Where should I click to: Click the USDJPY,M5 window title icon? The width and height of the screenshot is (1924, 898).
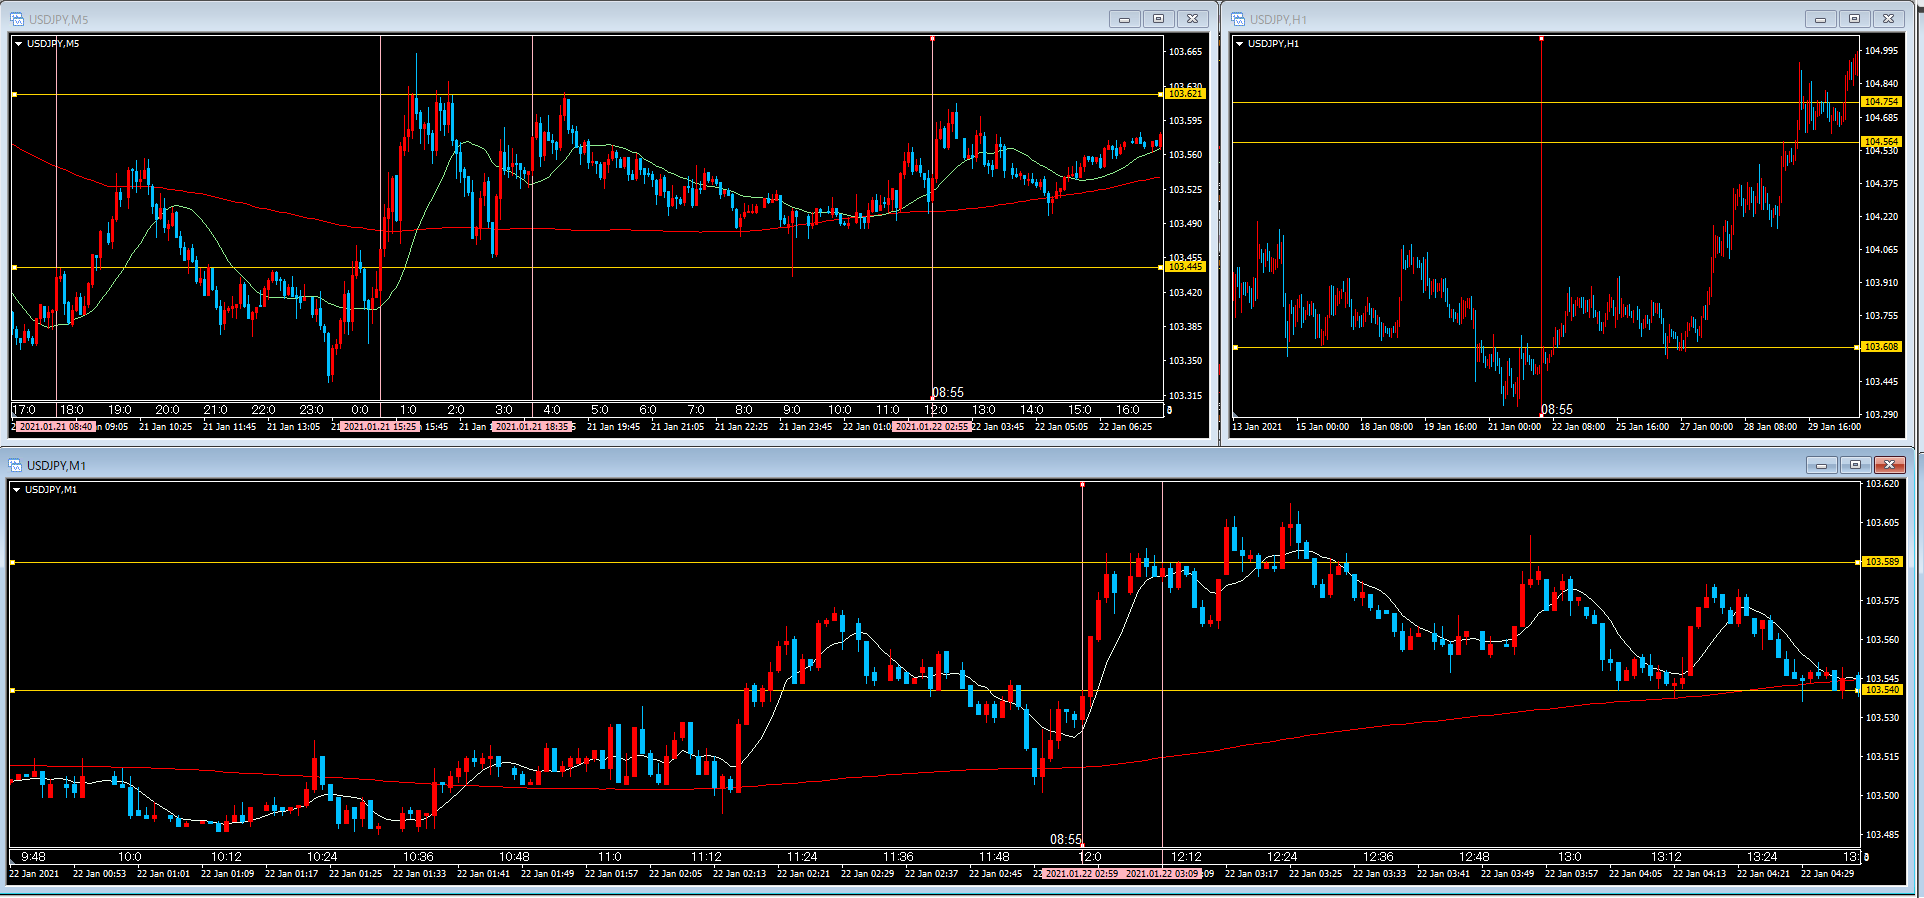(x=17, y=19)
